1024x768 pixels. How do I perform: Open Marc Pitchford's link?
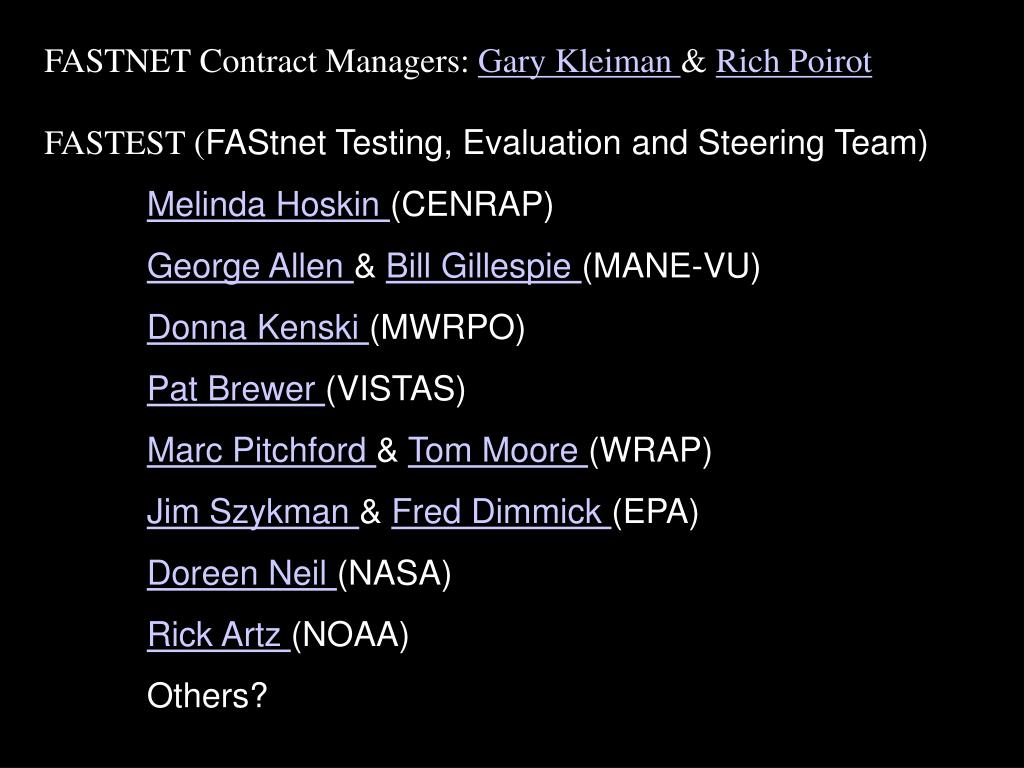(261, 450)
